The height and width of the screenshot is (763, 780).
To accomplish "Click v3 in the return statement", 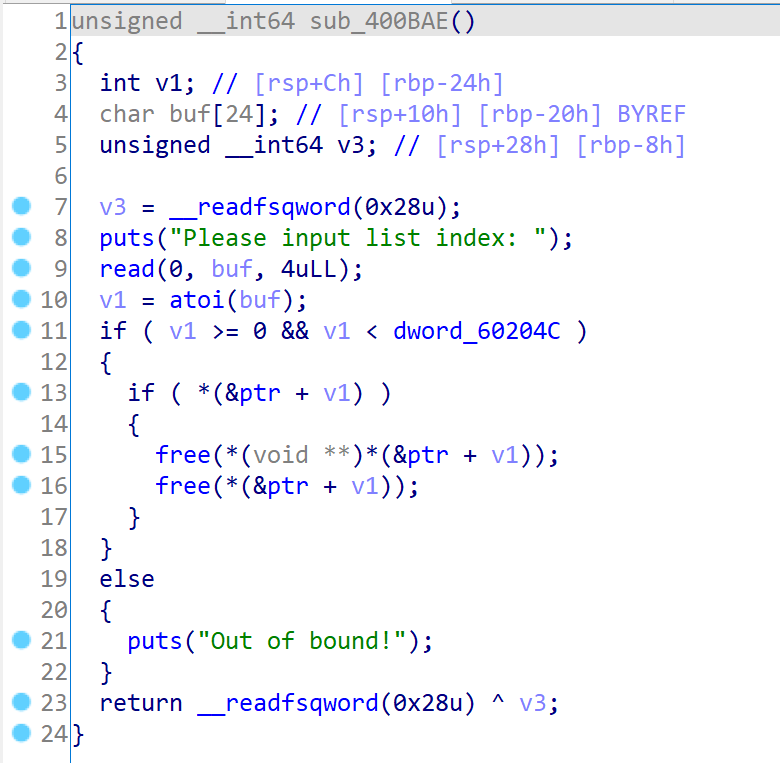I will [x=533, y=703].
